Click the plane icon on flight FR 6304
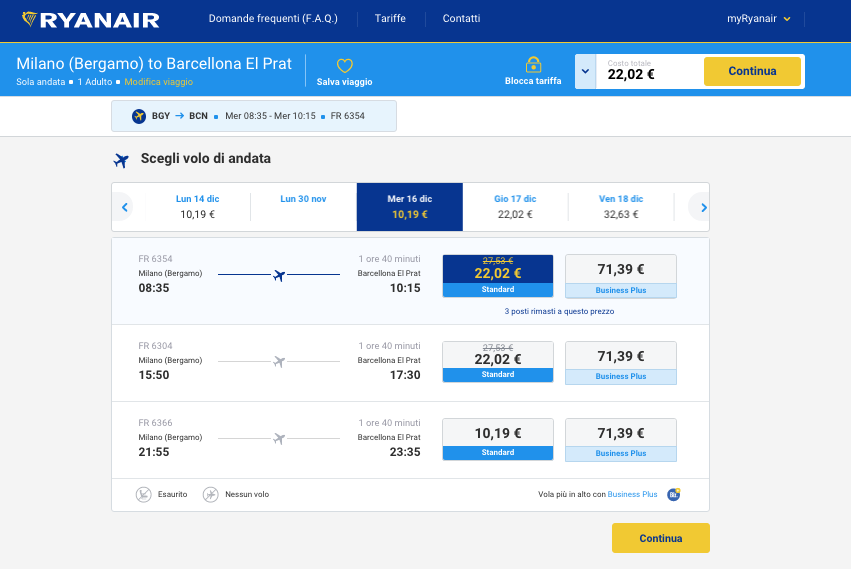Image resolution: width=851 pixels, height=569 pixels. [279, 362]
